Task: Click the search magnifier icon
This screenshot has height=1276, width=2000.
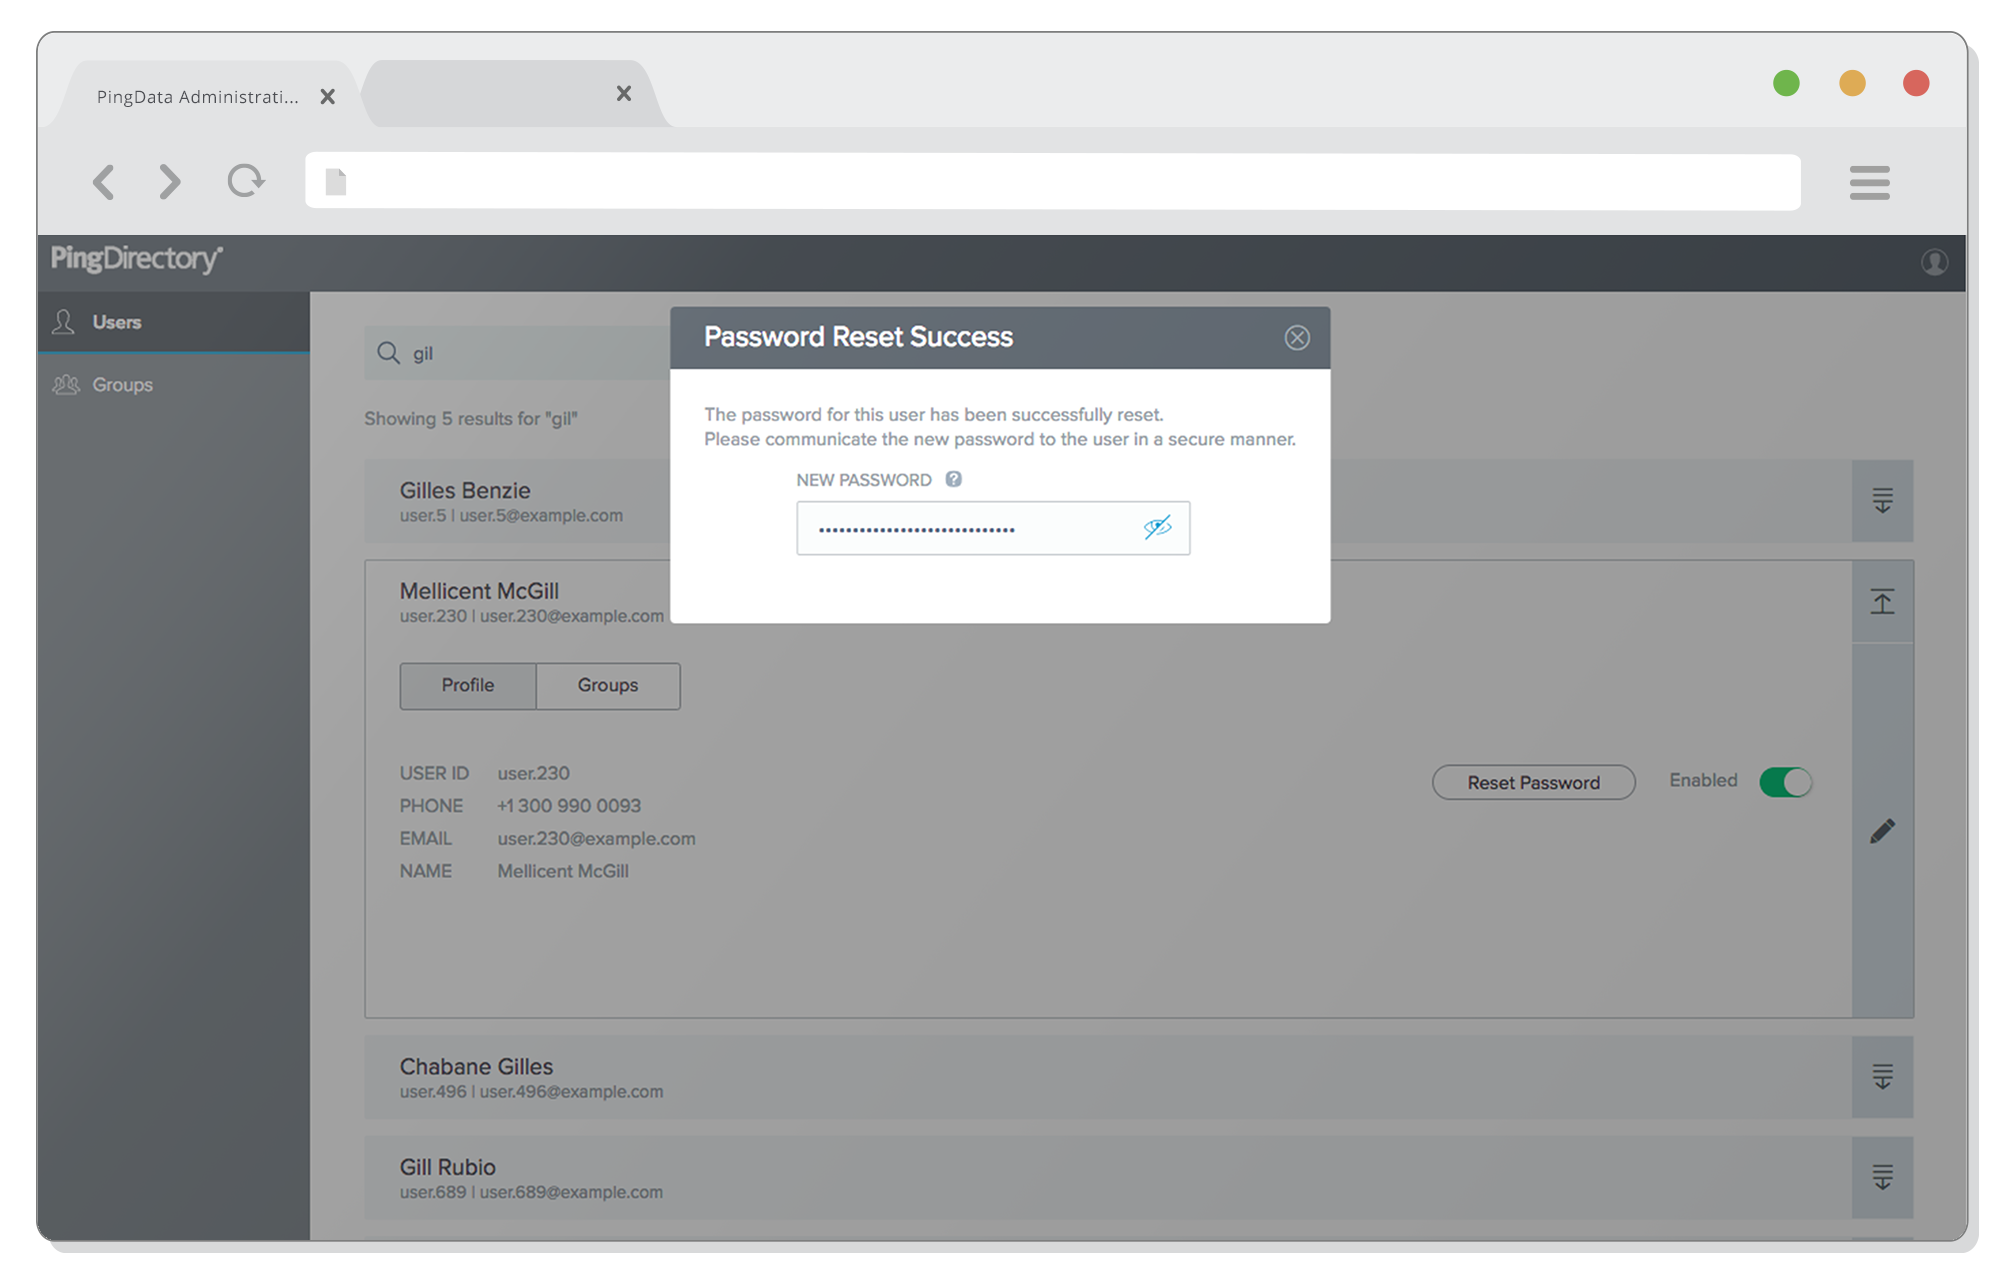Action: pyautogui.click(x=388, y=353)
